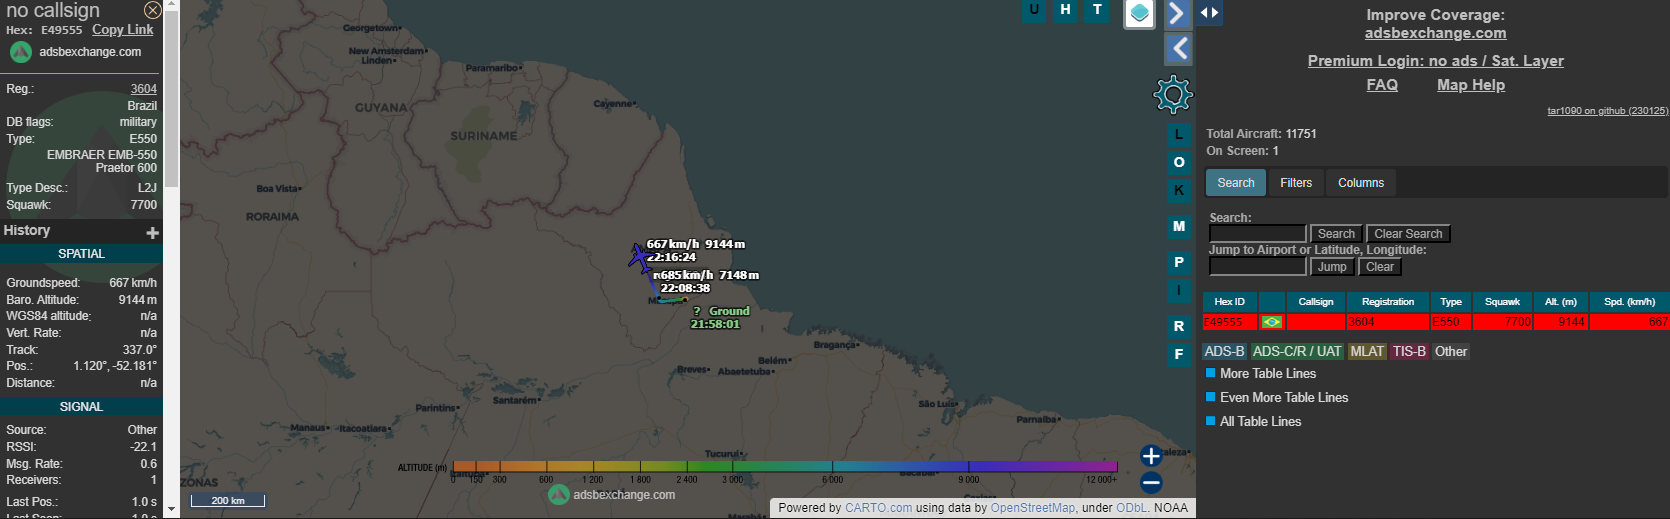Focus the Jump to Airport field
Image resolution: width=1670 pixels, height=519 pixels.
tap(1257, 267)
